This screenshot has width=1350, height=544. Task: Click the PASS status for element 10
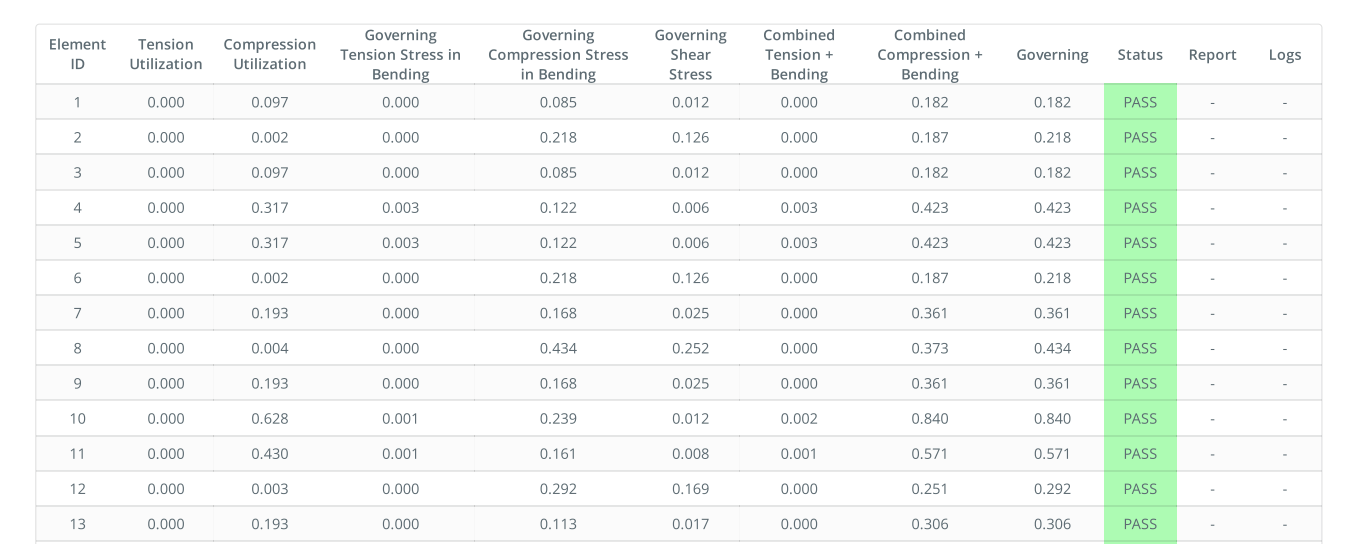pos(1140,419)
